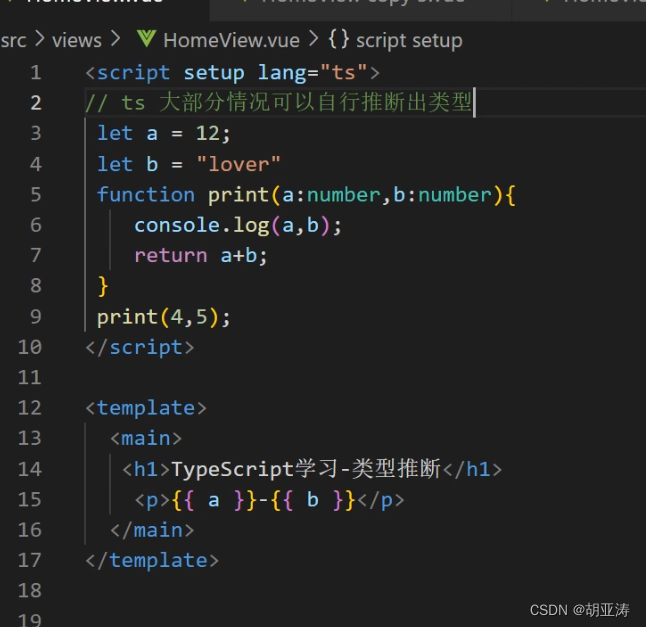The height and width of the screenshot is (627, 646).
Task: Click 'console.log(a,b);' statement
Action: (x=238, y=226)
